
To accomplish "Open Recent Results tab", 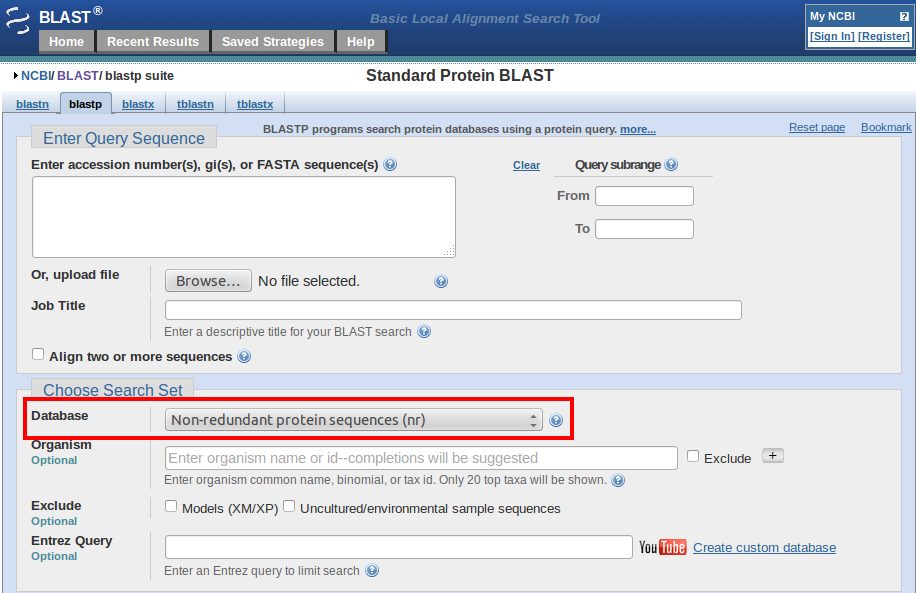I will coord(152,41).
